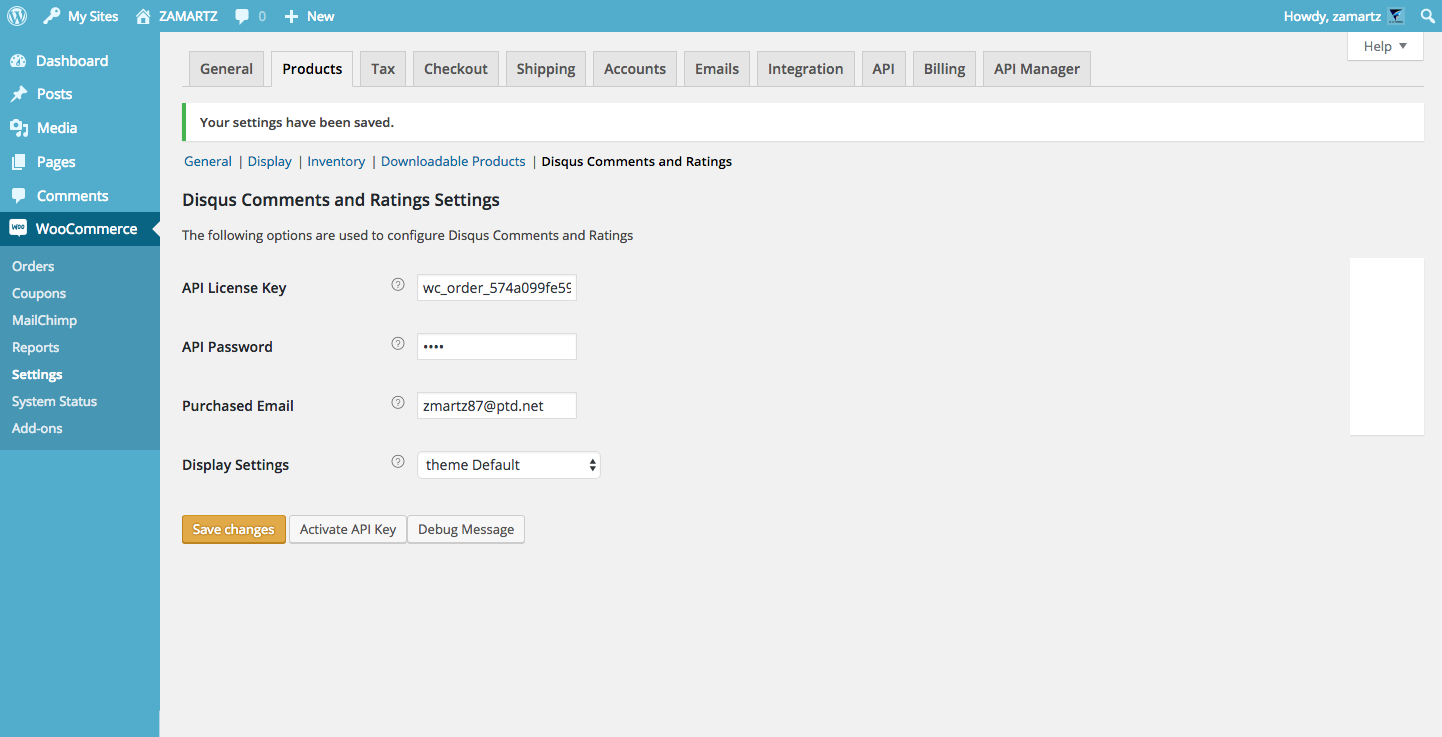
Task: Go to Dashboard in the sidebar
Action: click(71, 61)
